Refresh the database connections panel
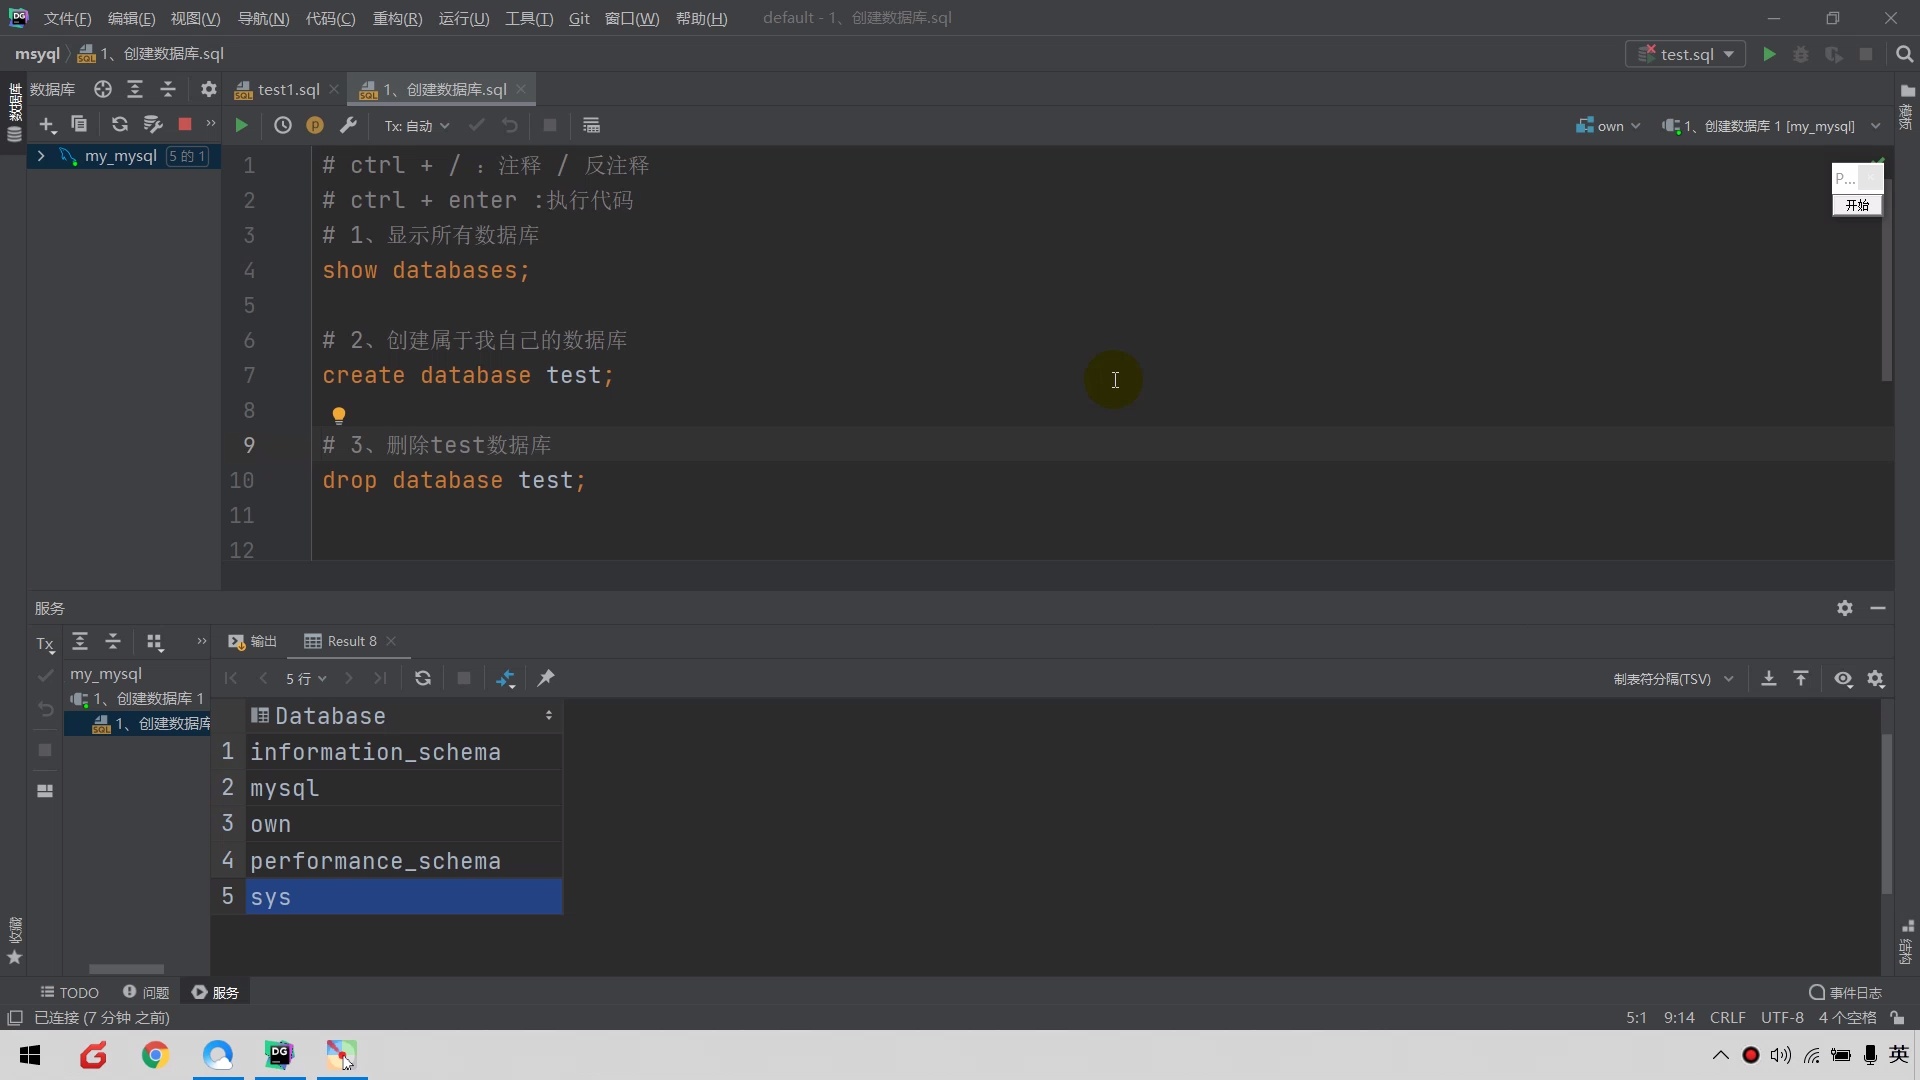Image resolution: width=1920 pixels, height=1080 pixels. pos(120,124)
